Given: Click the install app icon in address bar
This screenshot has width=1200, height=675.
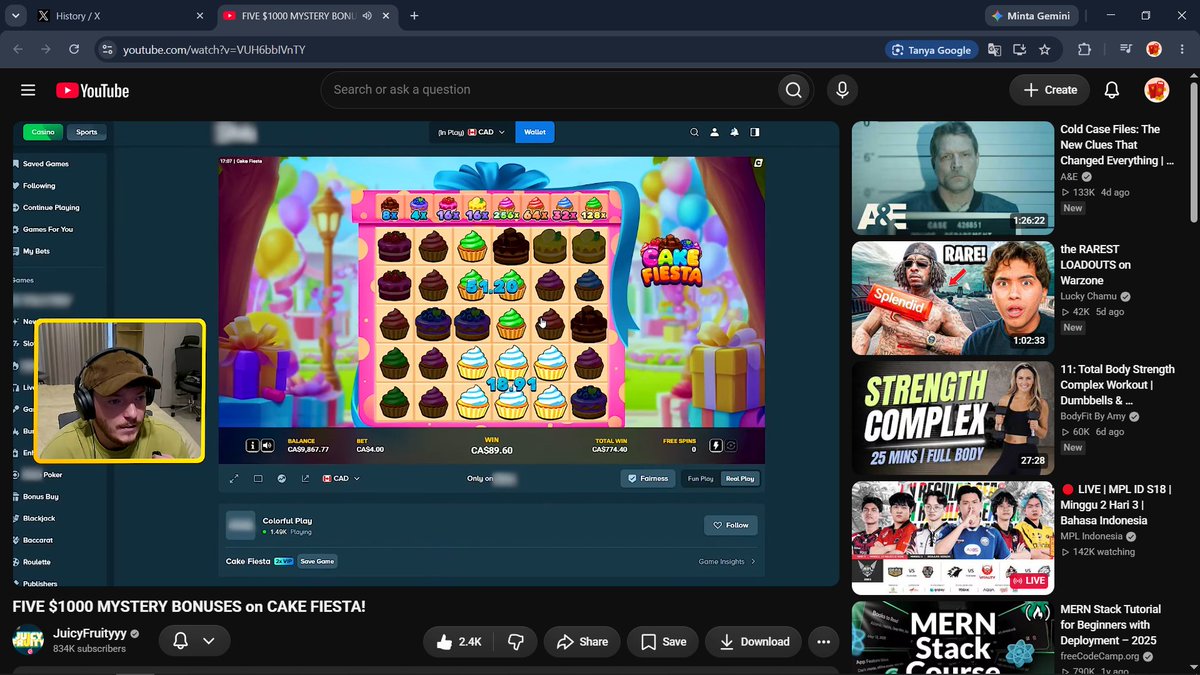Looking at the screenshot, I should (x=1019, y=49).
